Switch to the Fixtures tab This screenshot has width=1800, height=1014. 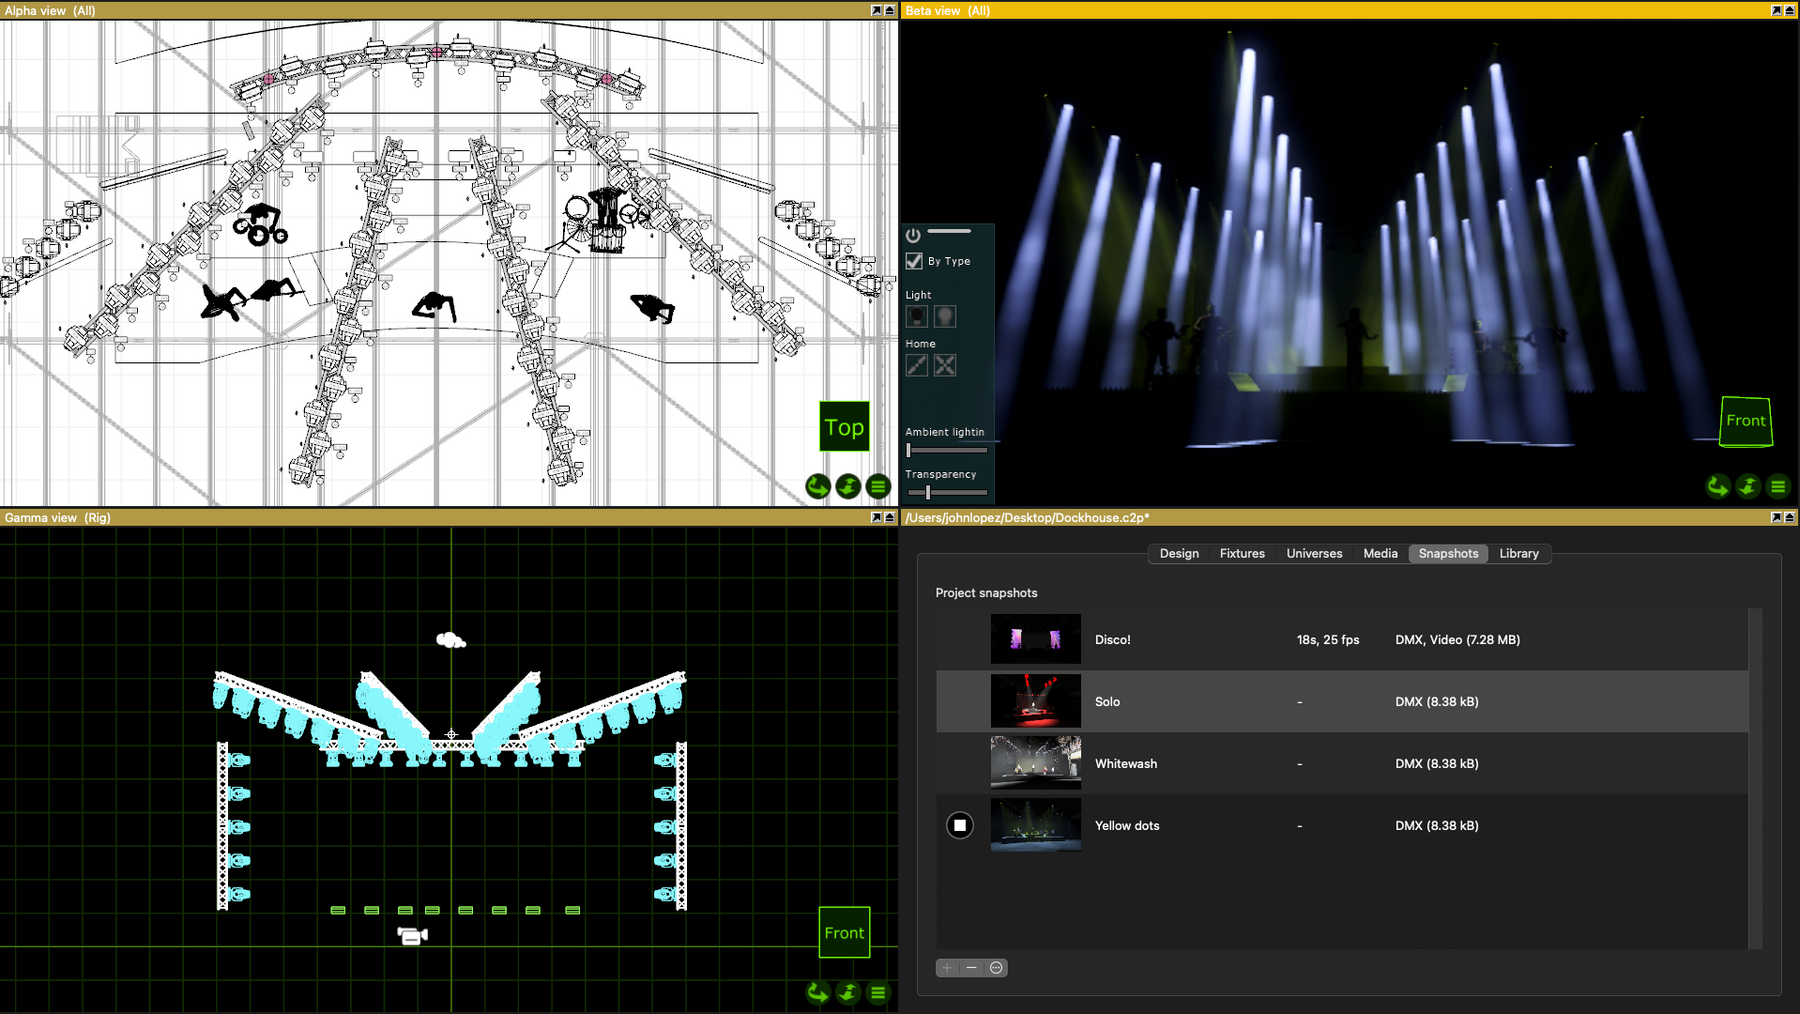tap(1241, 553)
